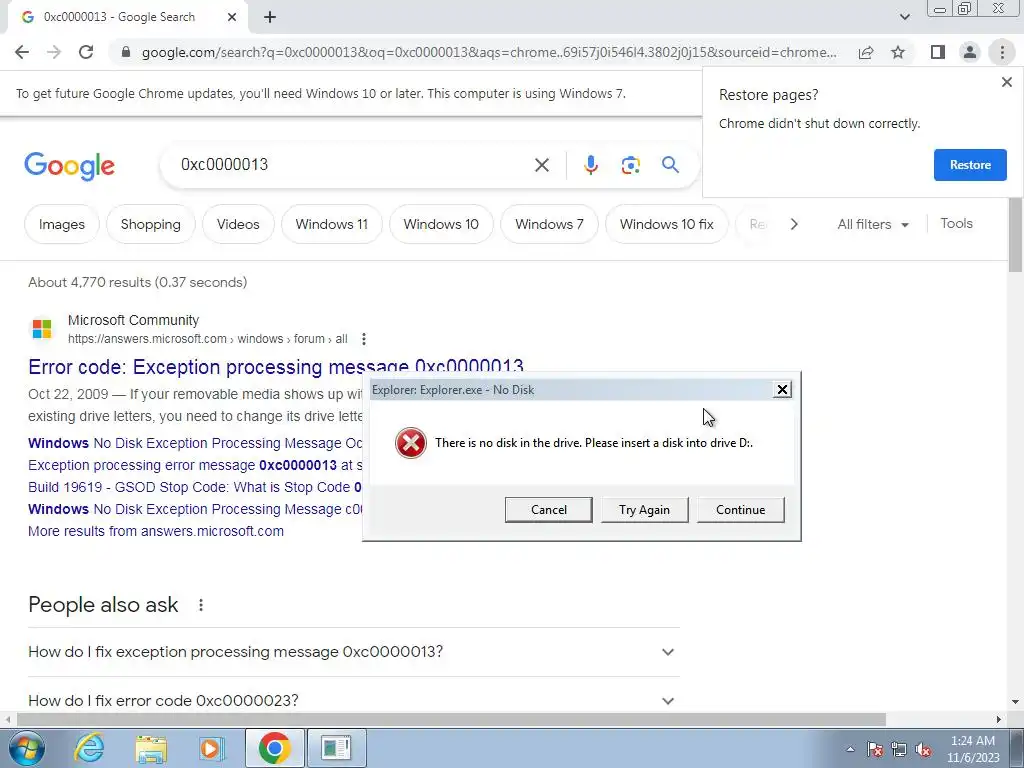Select the Windows 7 filter chip
Viewport: 1024px width, 768px height.
[x=549, y=224]
